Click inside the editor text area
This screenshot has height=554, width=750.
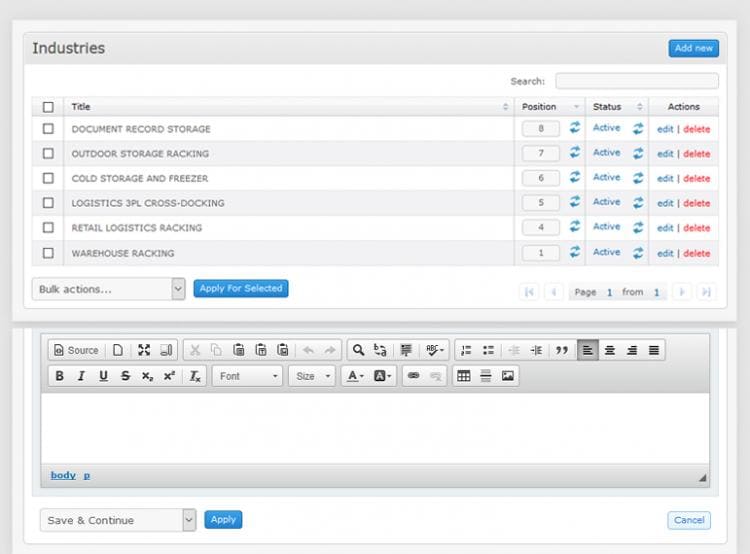(x=375, y=428)
